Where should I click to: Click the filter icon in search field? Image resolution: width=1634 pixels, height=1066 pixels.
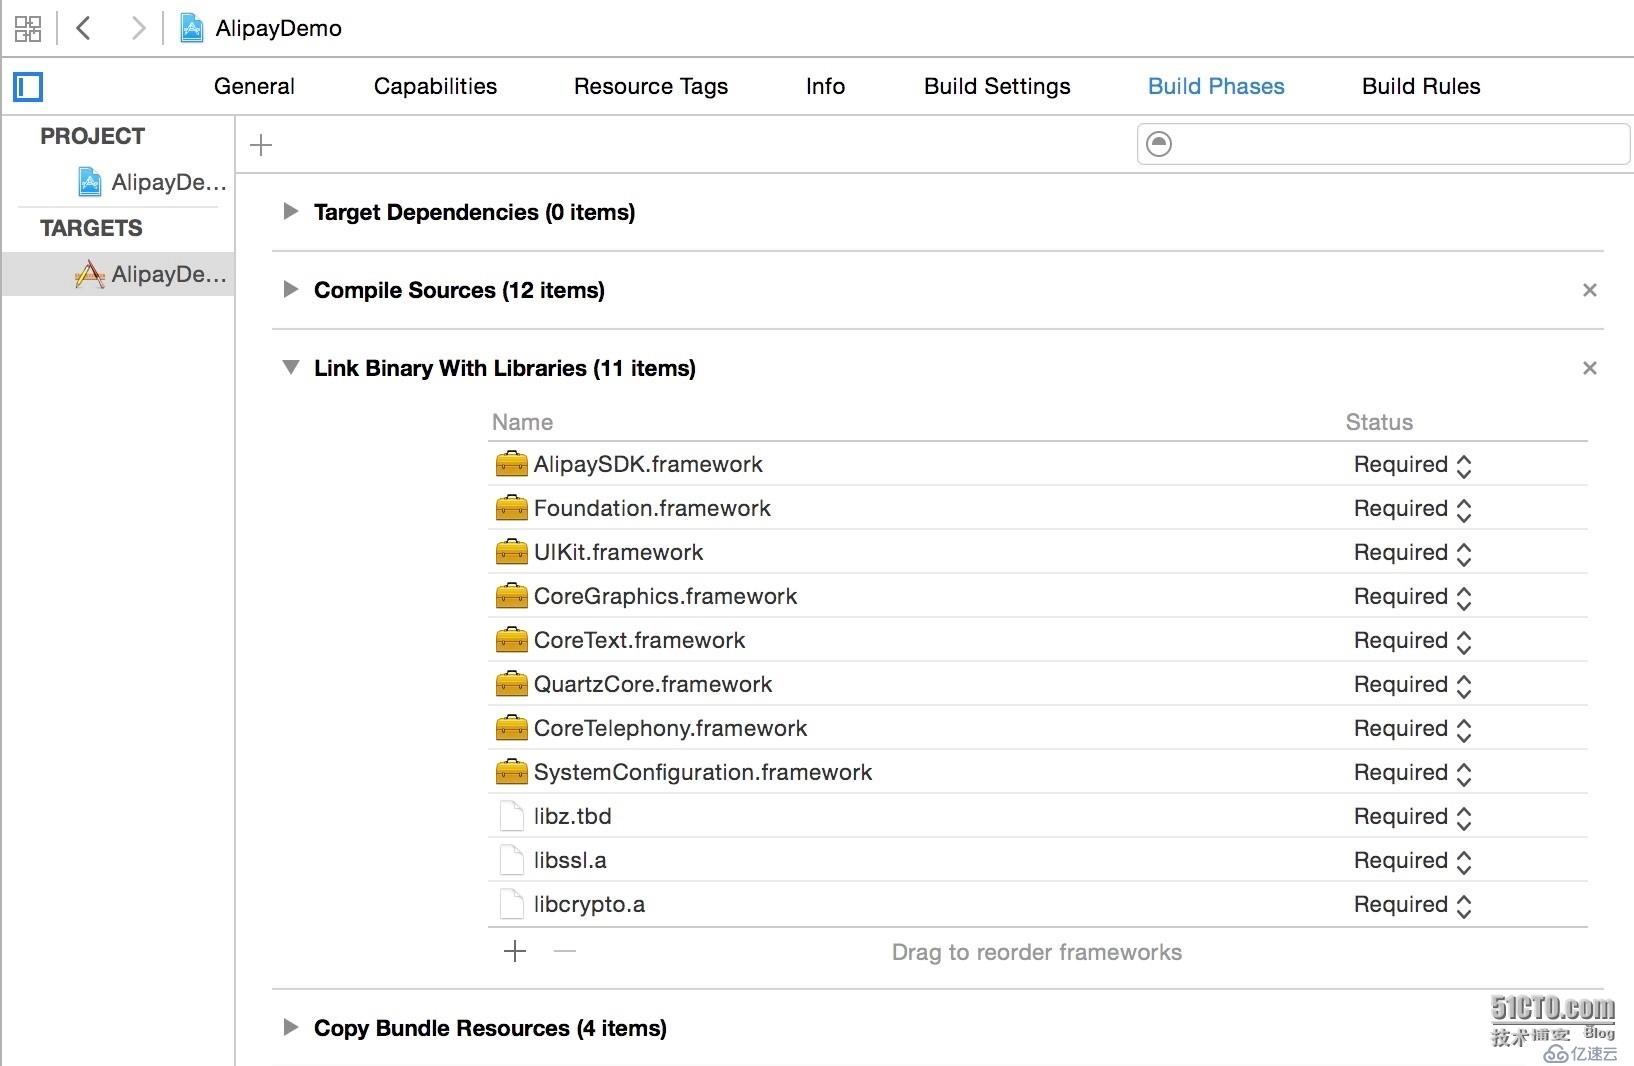click(x=1159, y=144)
